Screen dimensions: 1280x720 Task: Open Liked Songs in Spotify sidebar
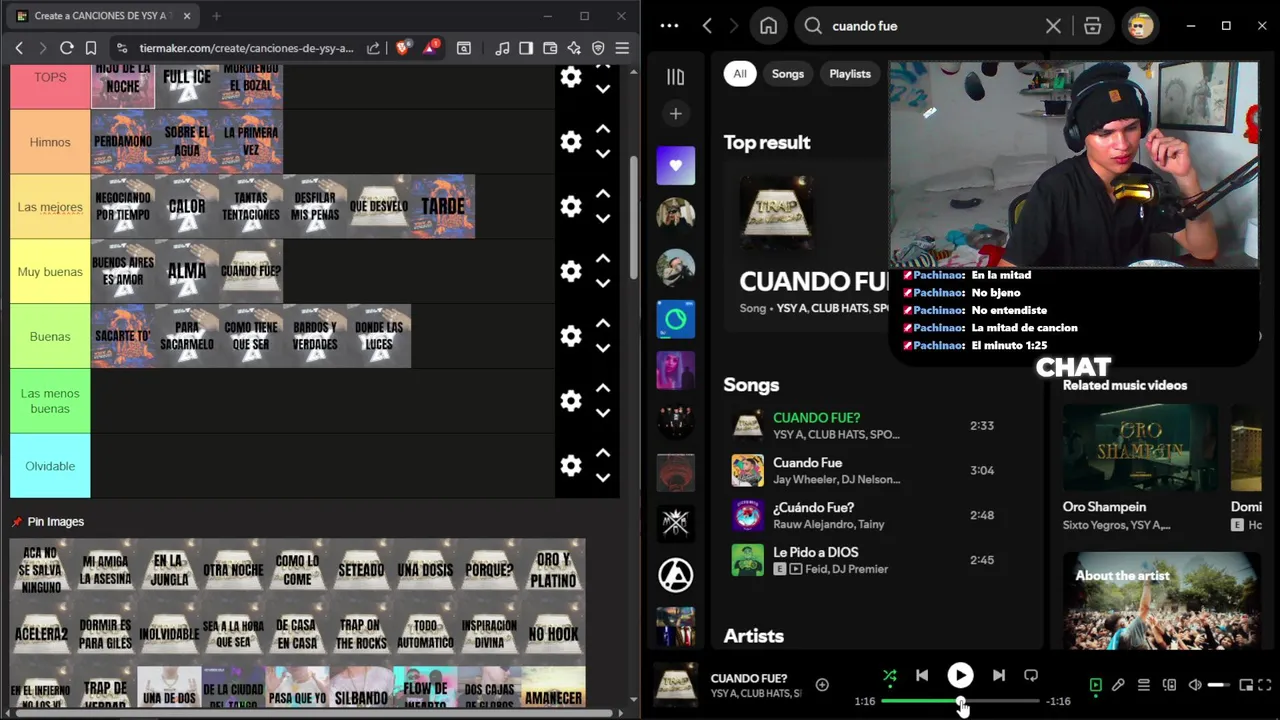pyautogui.click(x=675, y=165)
